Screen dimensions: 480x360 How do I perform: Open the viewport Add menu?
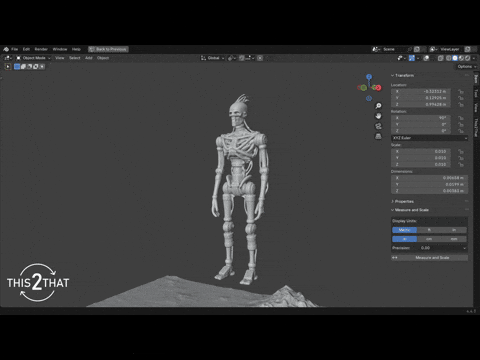(89, 58)
